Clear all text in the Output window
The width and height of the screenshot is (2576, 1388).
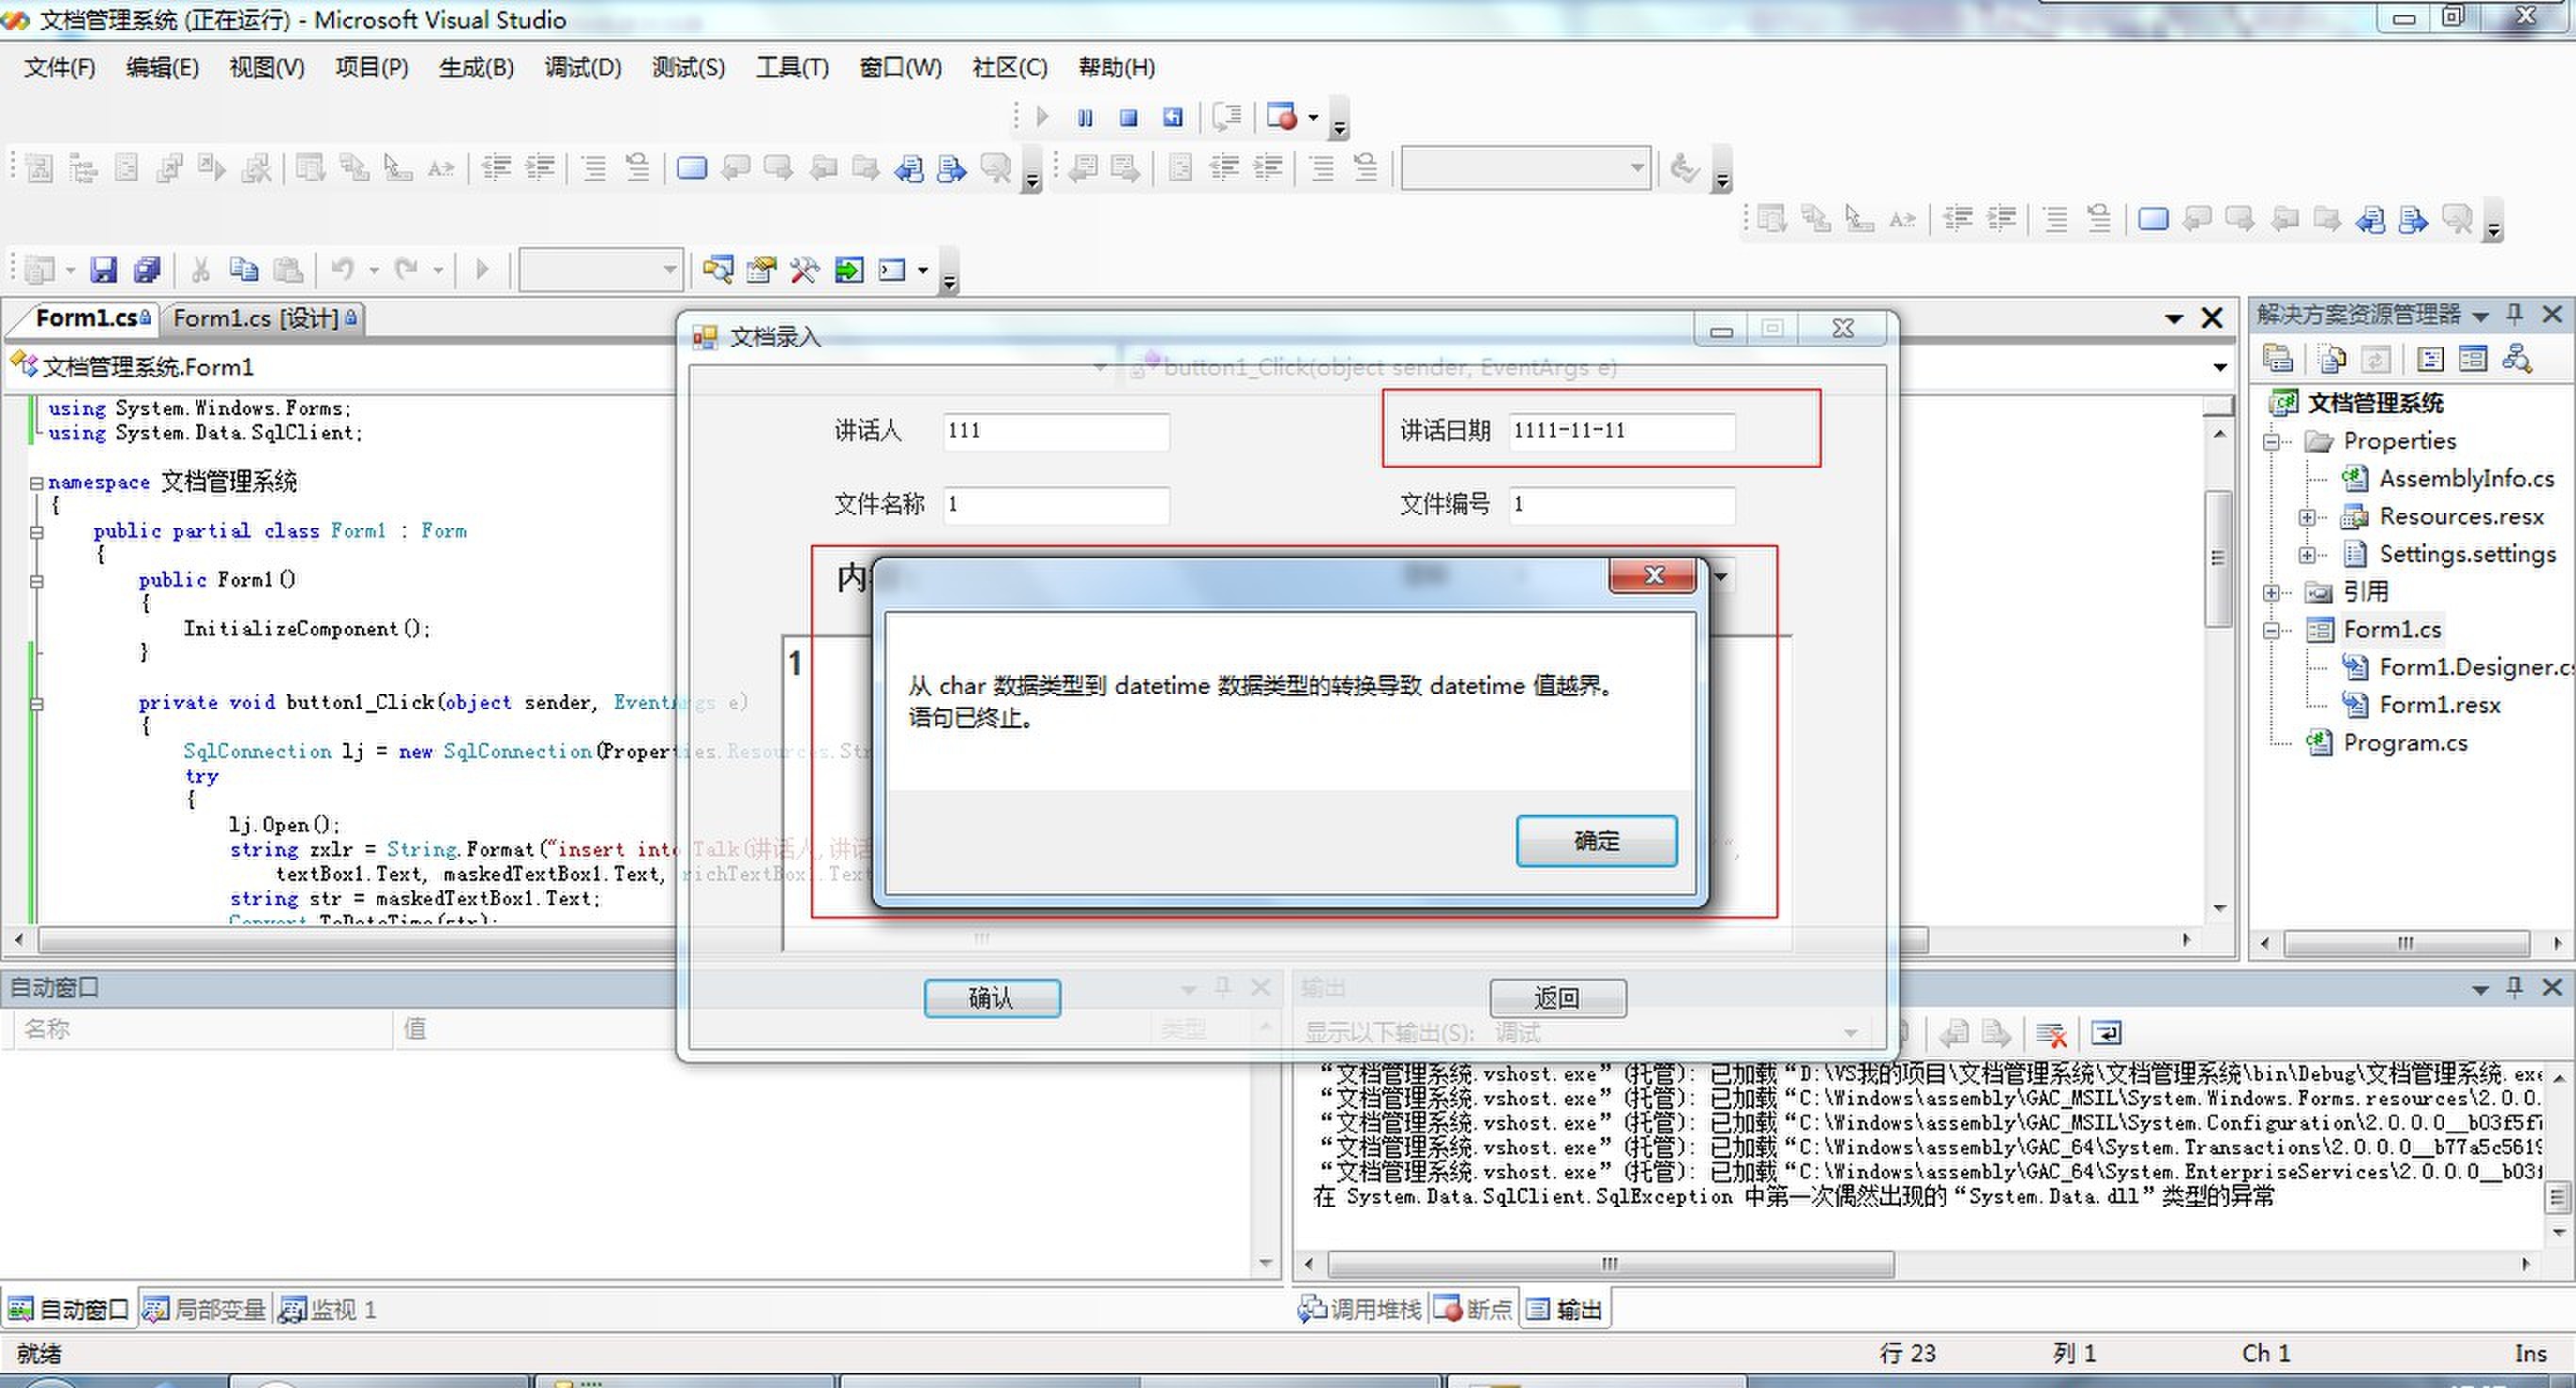point(2052,1033)
